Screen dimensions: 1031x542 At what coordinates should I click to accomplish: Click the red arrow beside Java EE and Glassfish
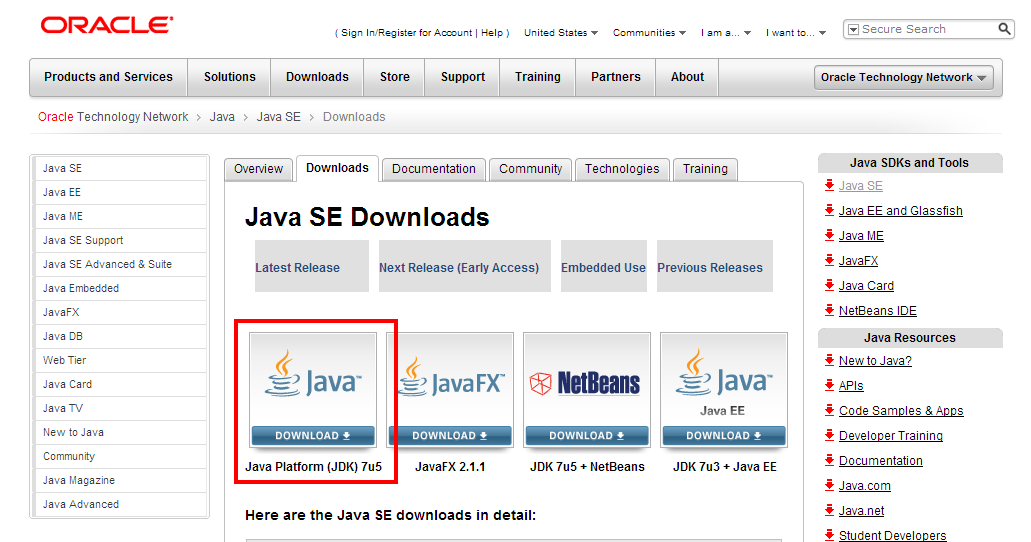pos(829,210)
